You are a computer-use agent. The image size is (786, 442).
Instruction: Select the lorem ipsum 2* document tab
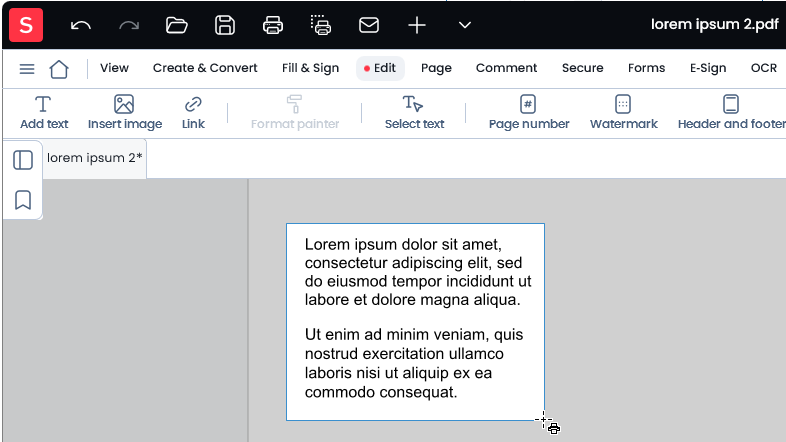[x=94, y=158]
